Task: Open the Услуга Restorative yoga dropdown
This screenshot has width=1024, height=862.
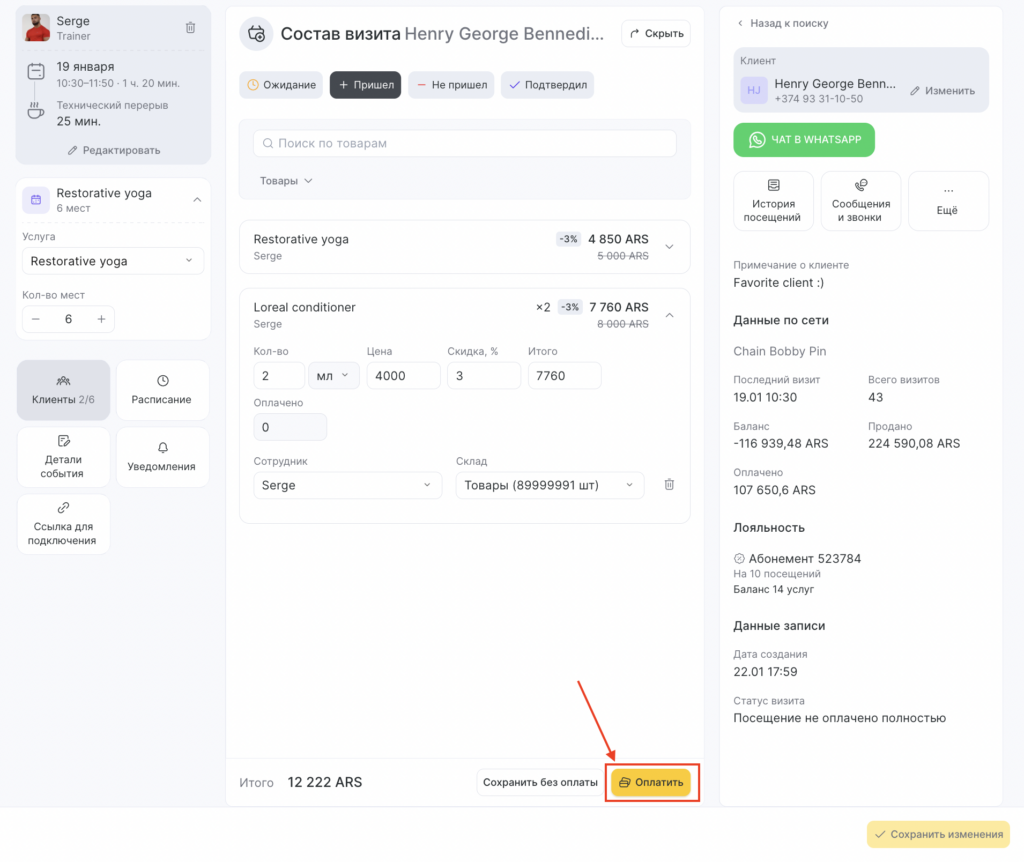Action: tap(112, 261)
